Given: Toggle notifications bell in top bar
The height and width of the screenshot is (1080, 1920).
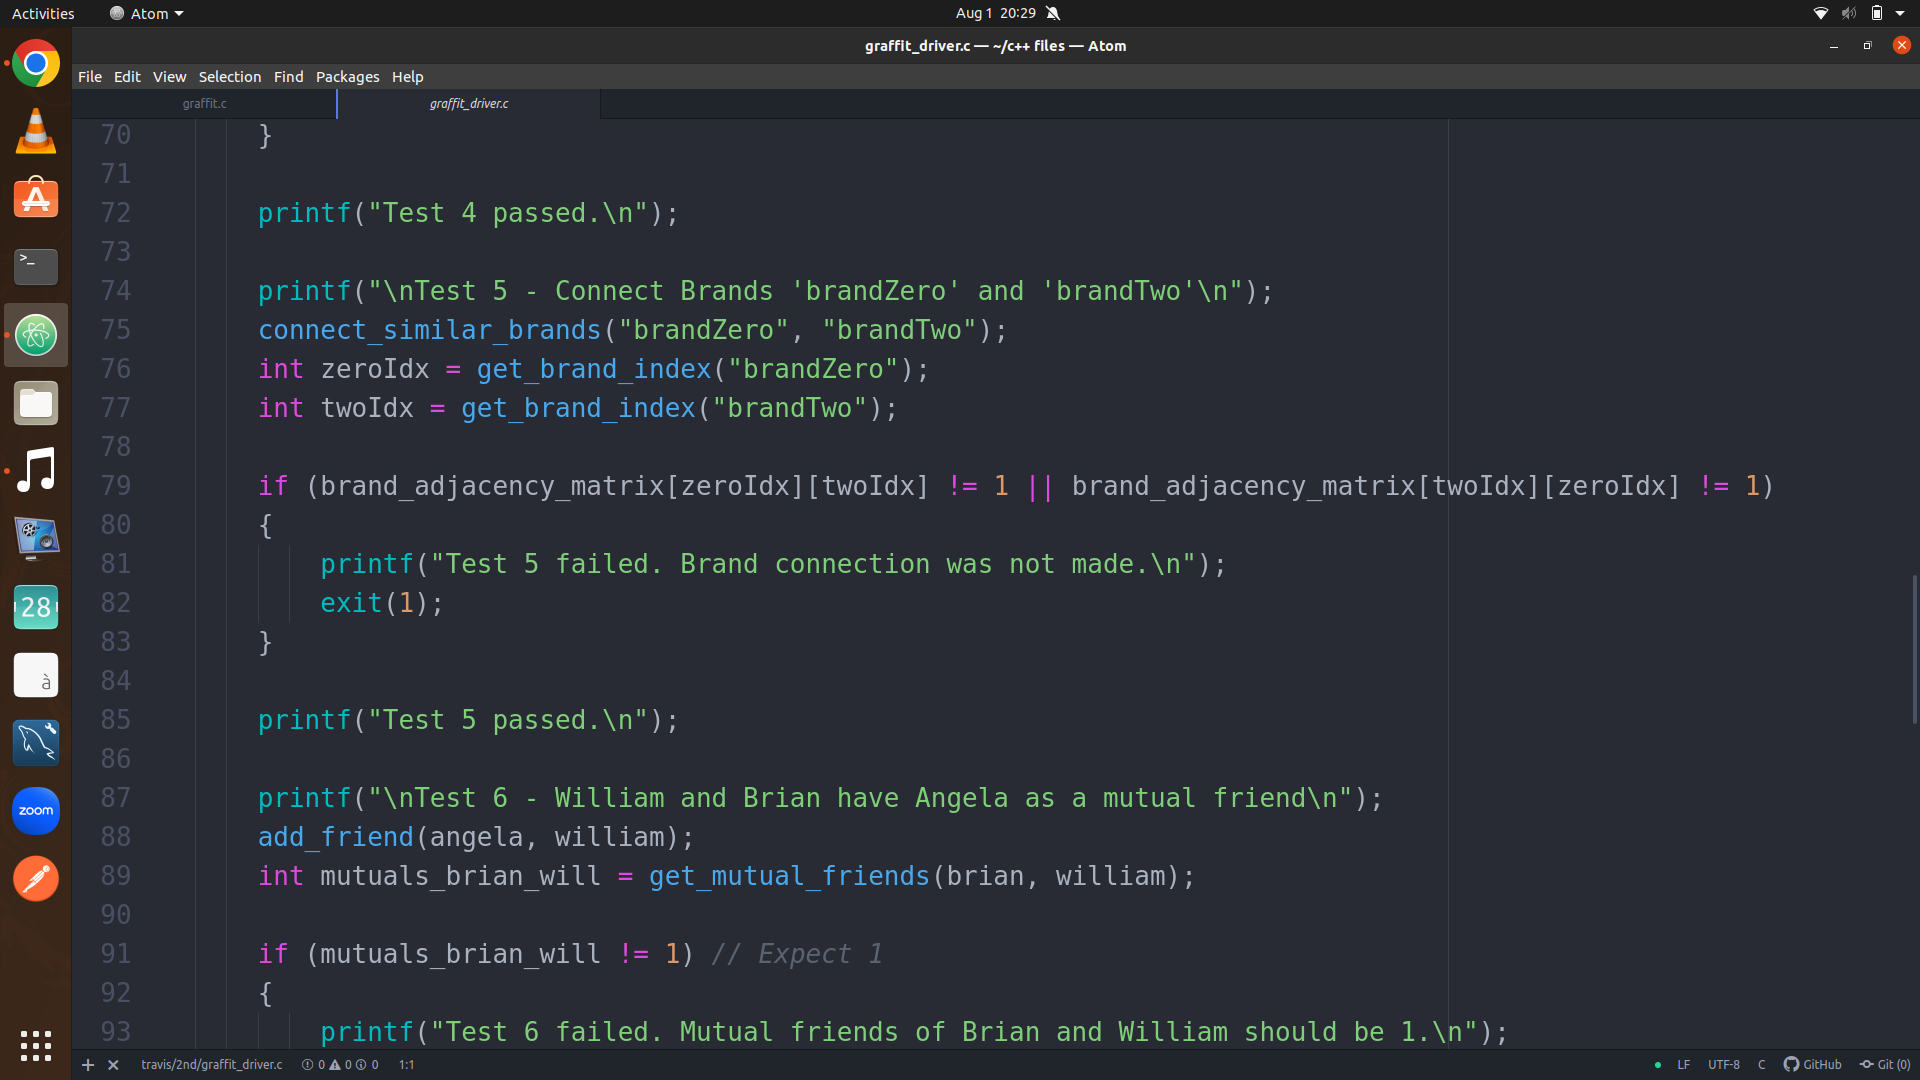Looking at the screenshot, I should point(1053,13).
